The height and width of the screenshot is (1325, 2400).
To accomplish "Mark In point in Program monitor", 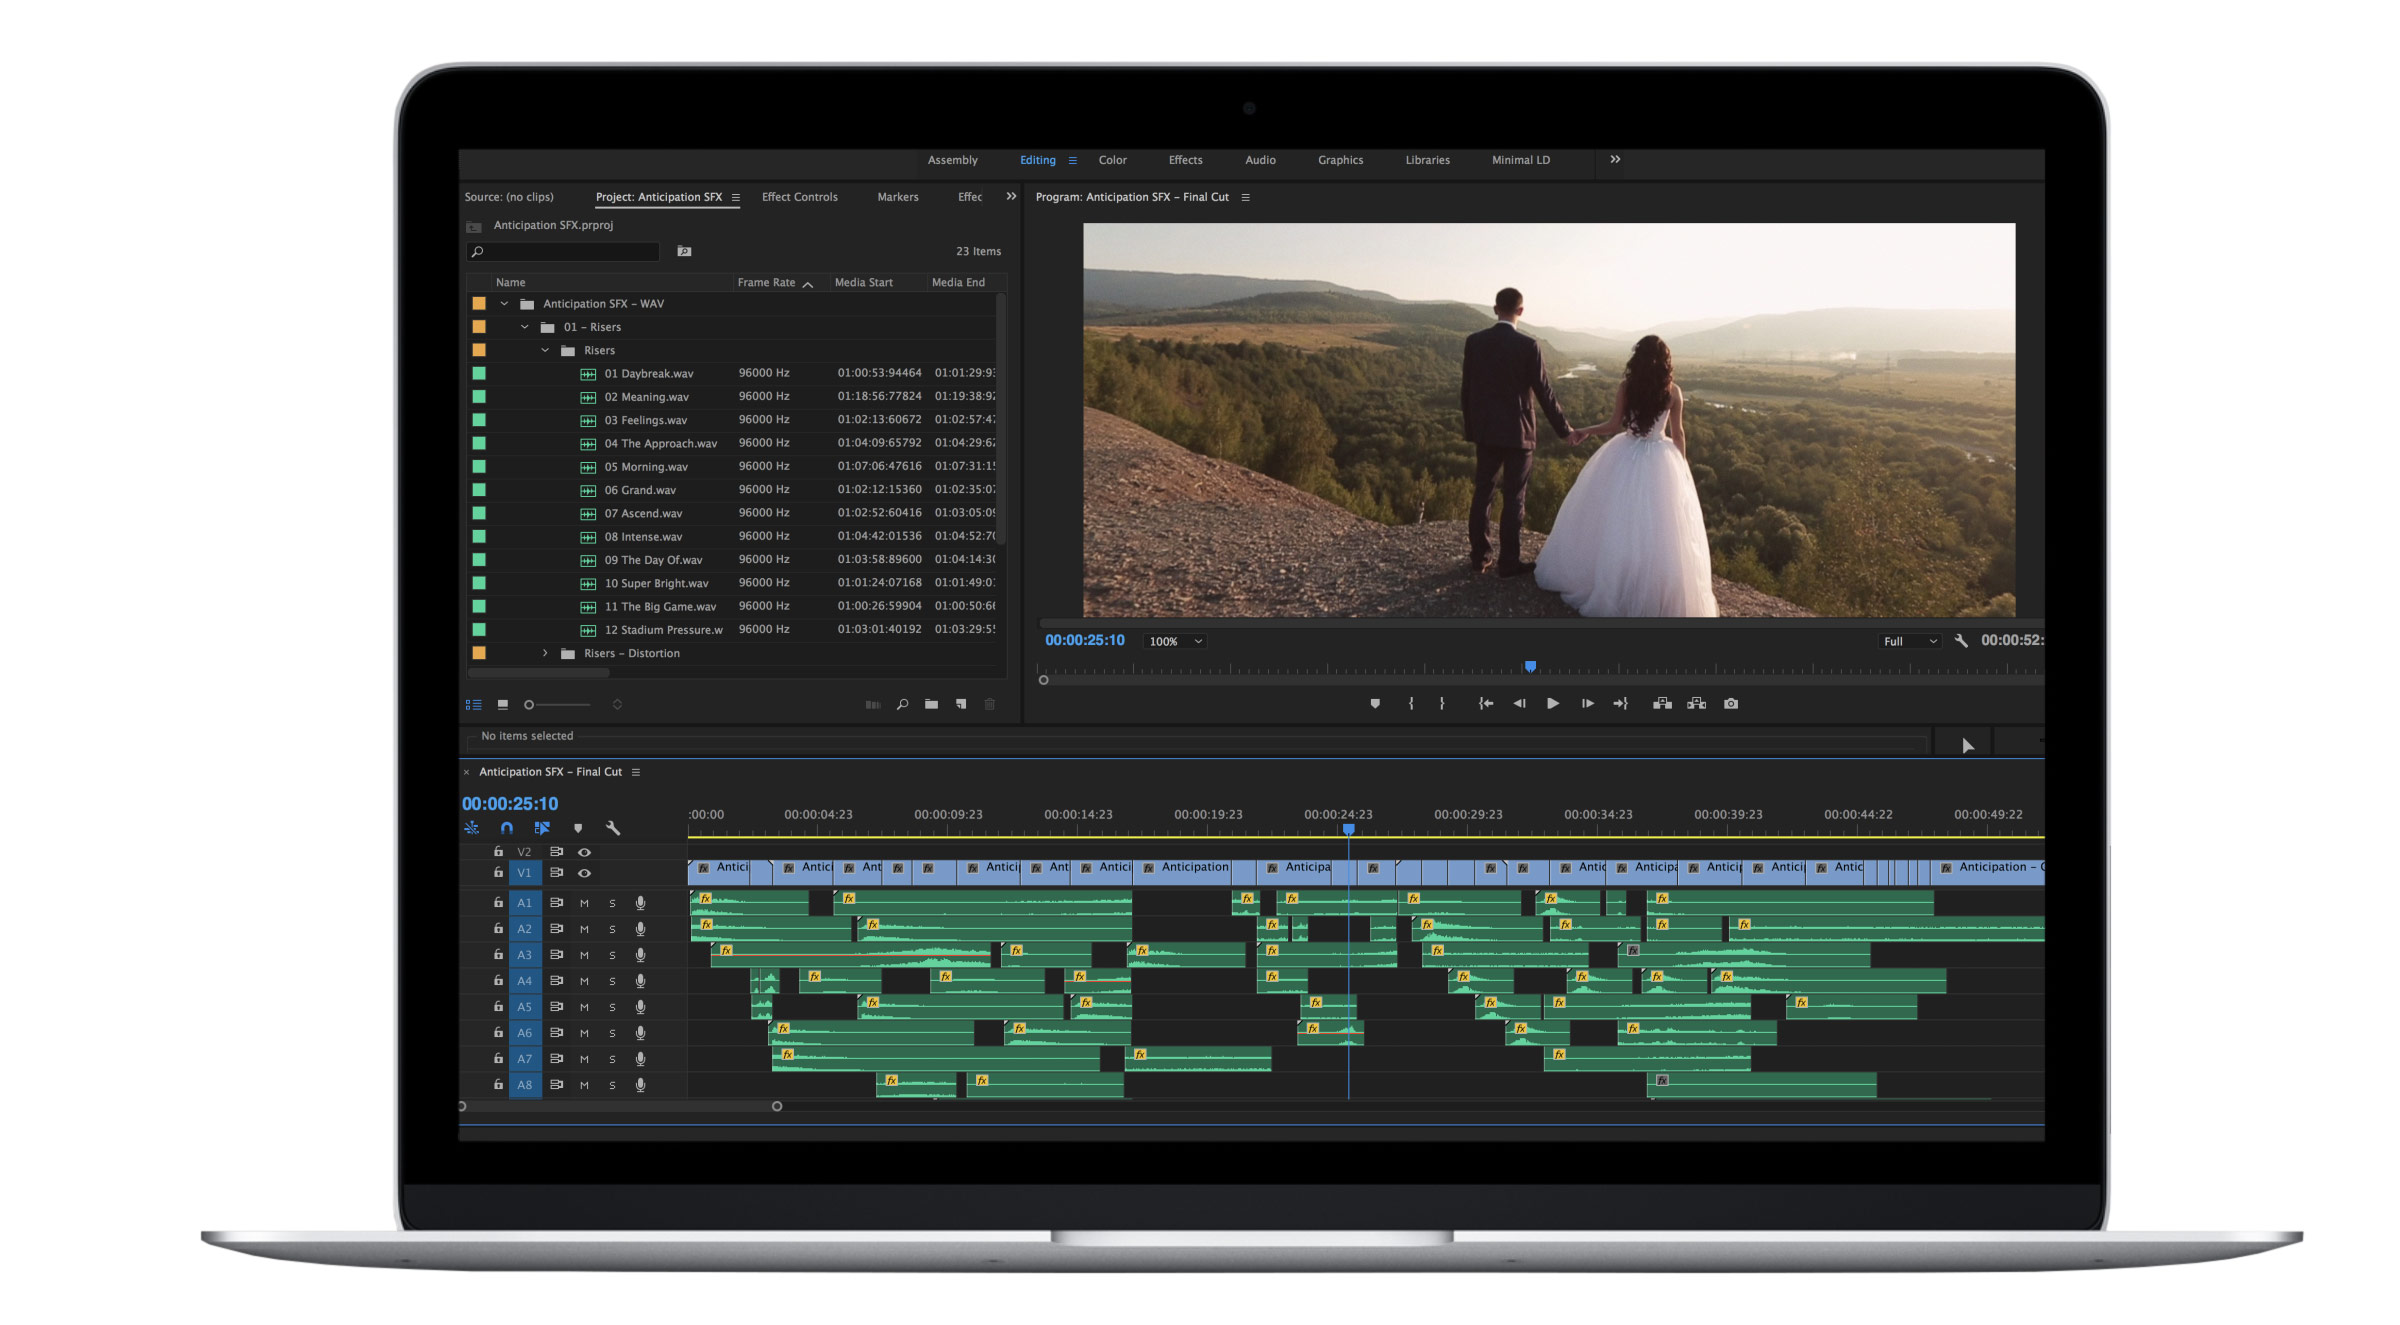I will [1411, 704].
